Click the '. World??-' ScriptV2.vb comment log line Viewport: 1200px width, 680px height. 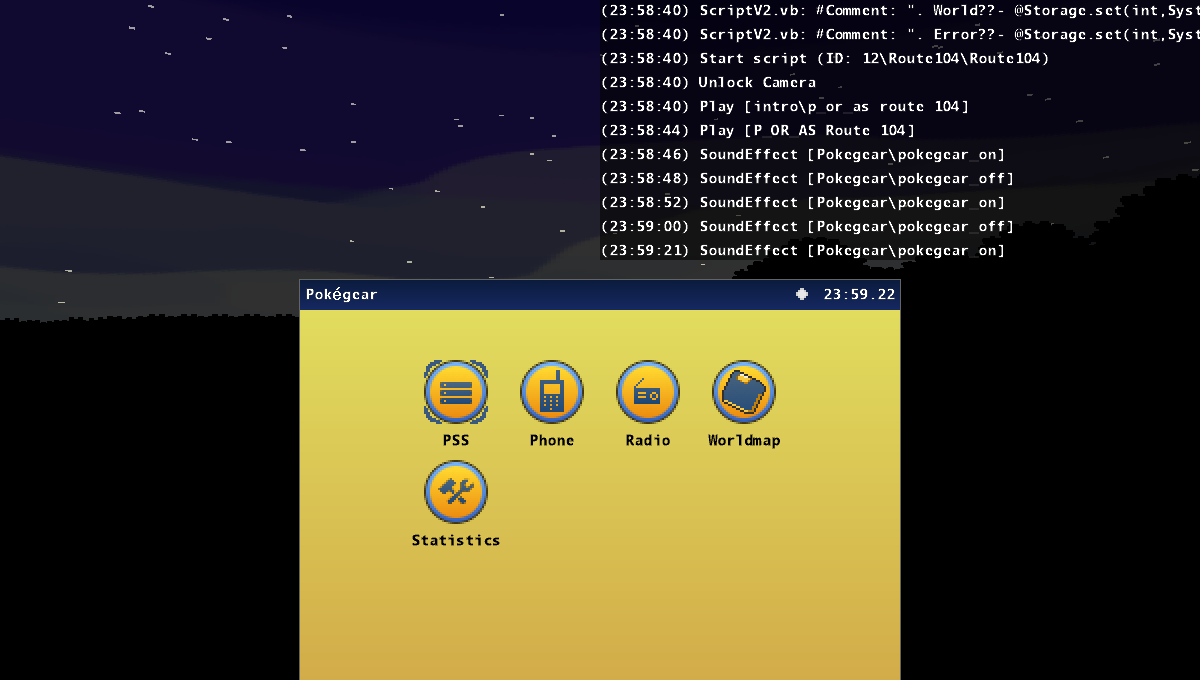point(900,10)
